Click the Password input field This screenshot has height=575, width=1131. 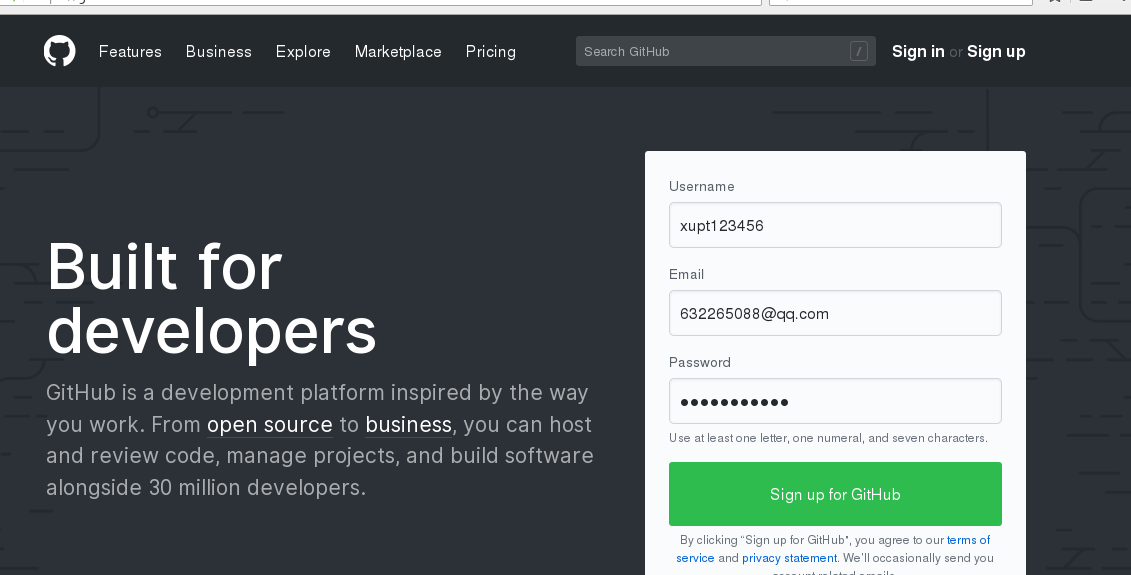pos(835,401)
